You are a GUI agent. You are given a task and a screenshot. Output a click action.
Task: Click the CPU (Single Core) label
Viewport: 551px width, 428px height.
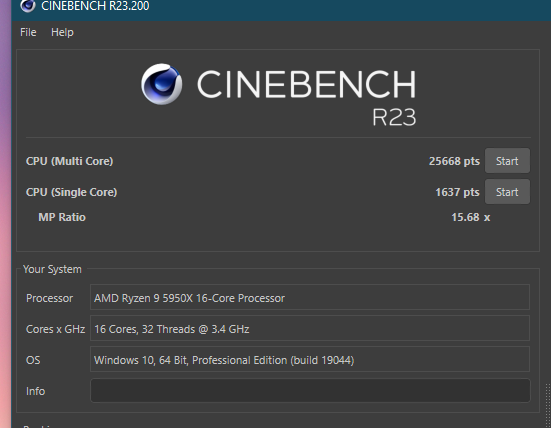(71, 192)
